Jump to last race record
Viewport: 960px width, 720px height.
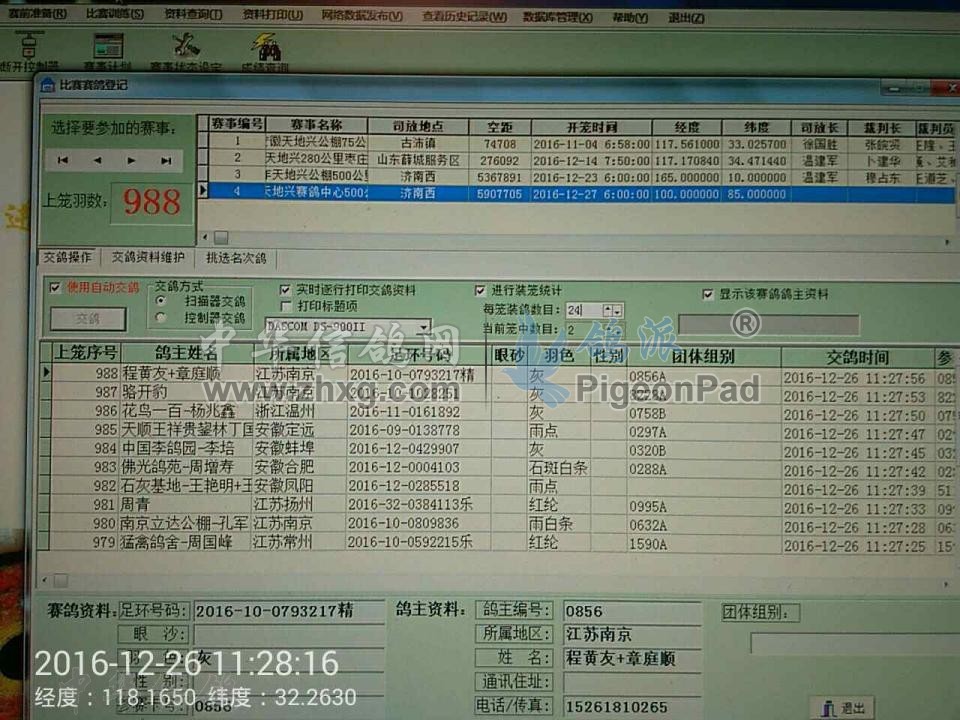coord(166,160)
